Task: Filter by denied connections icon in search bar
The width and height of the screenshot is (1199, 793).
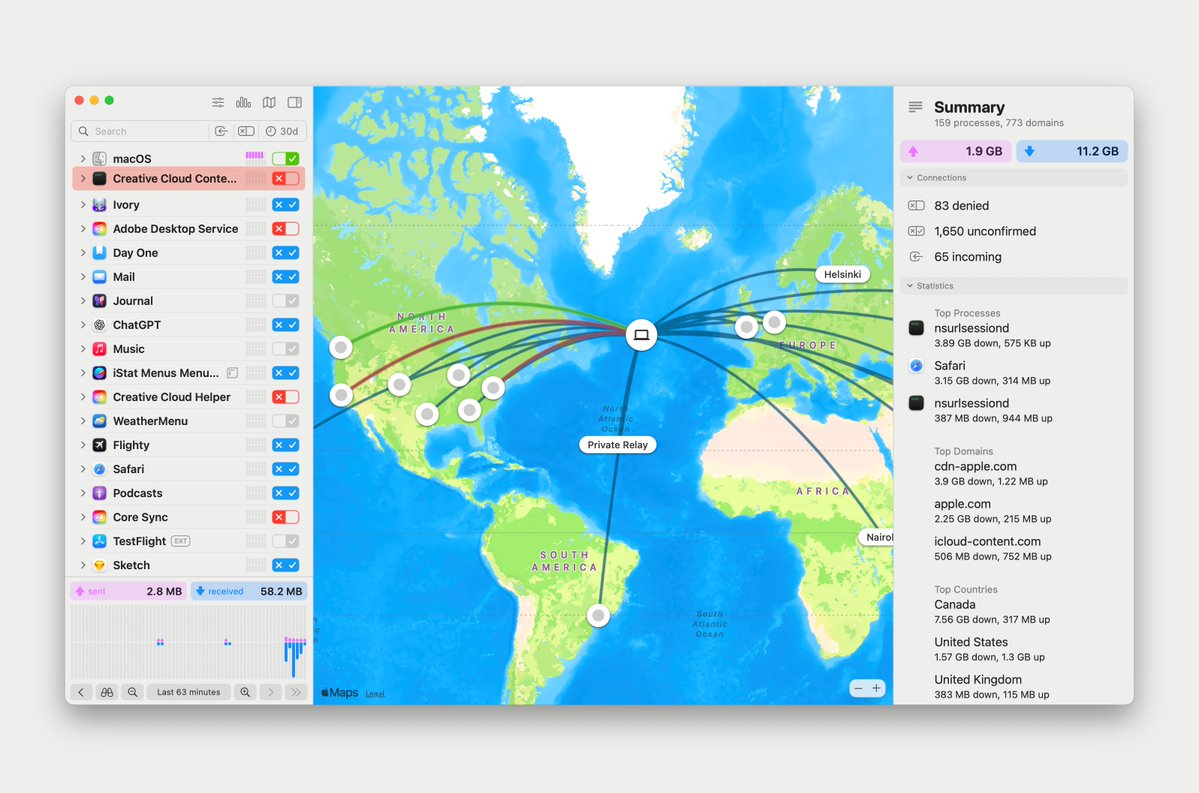Action: click(x=246, y=132)
